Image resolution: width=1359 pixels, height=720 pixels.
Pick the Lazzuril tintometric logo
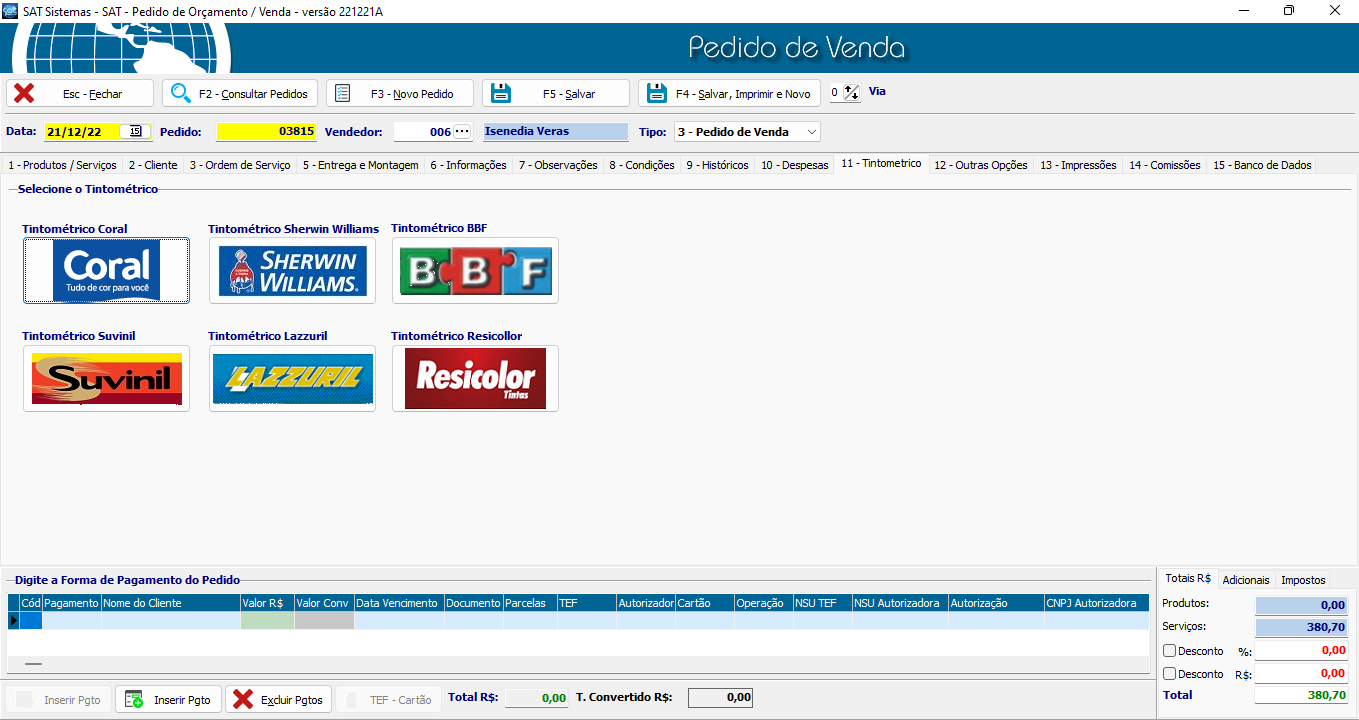(x=292, y=378)
